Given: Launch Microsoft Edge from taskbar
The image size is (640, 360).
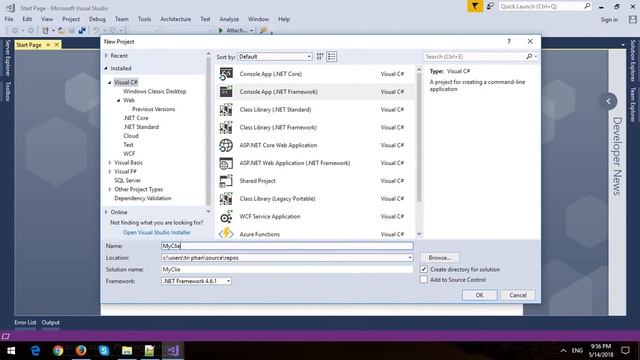Looking at the screenshot, I should coord(36,351).
